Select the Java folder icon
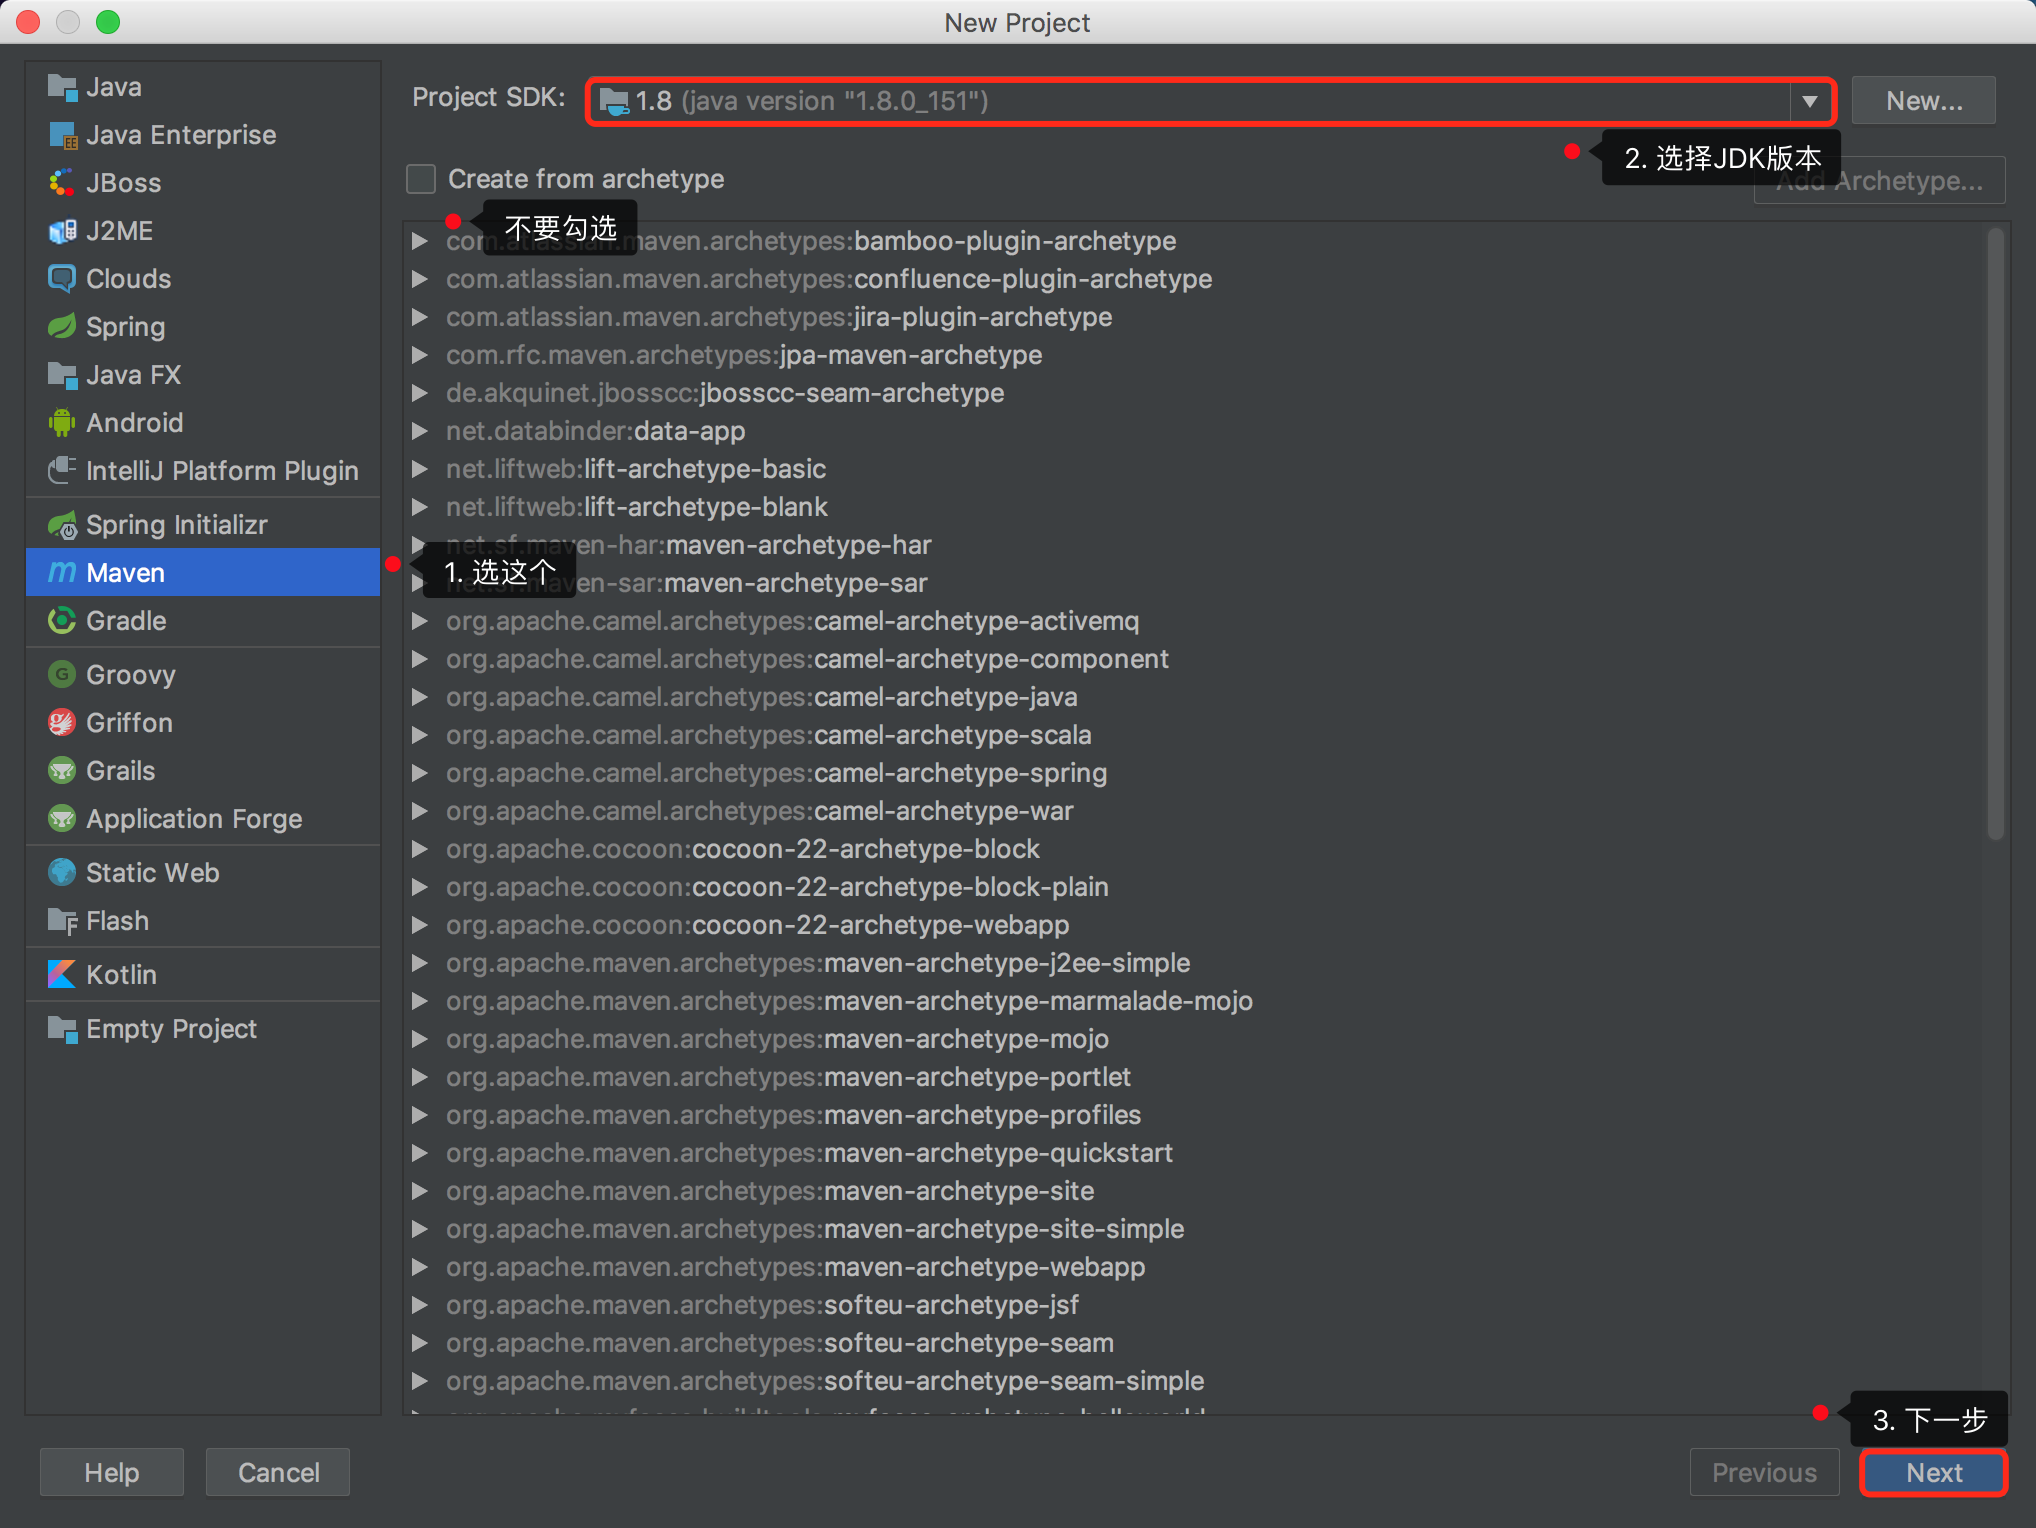The height and width of the screenshot is (1528, 2036). point(62,88)
